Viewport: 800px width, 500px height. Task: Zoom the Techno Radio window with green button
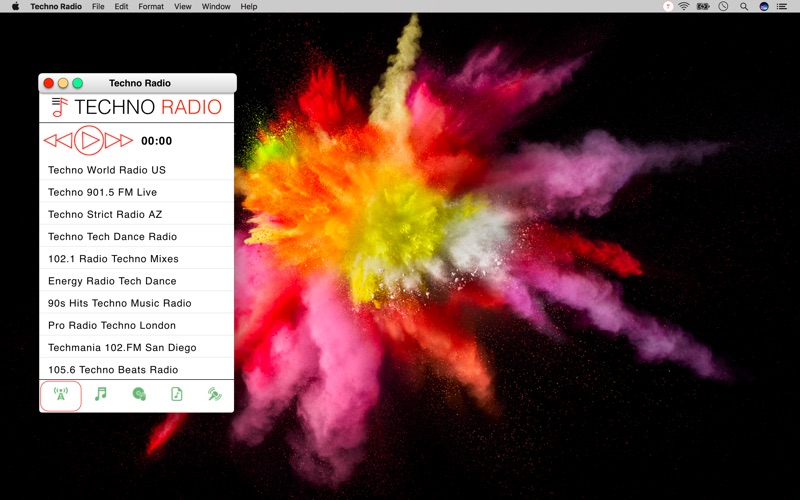coord(78,83)
